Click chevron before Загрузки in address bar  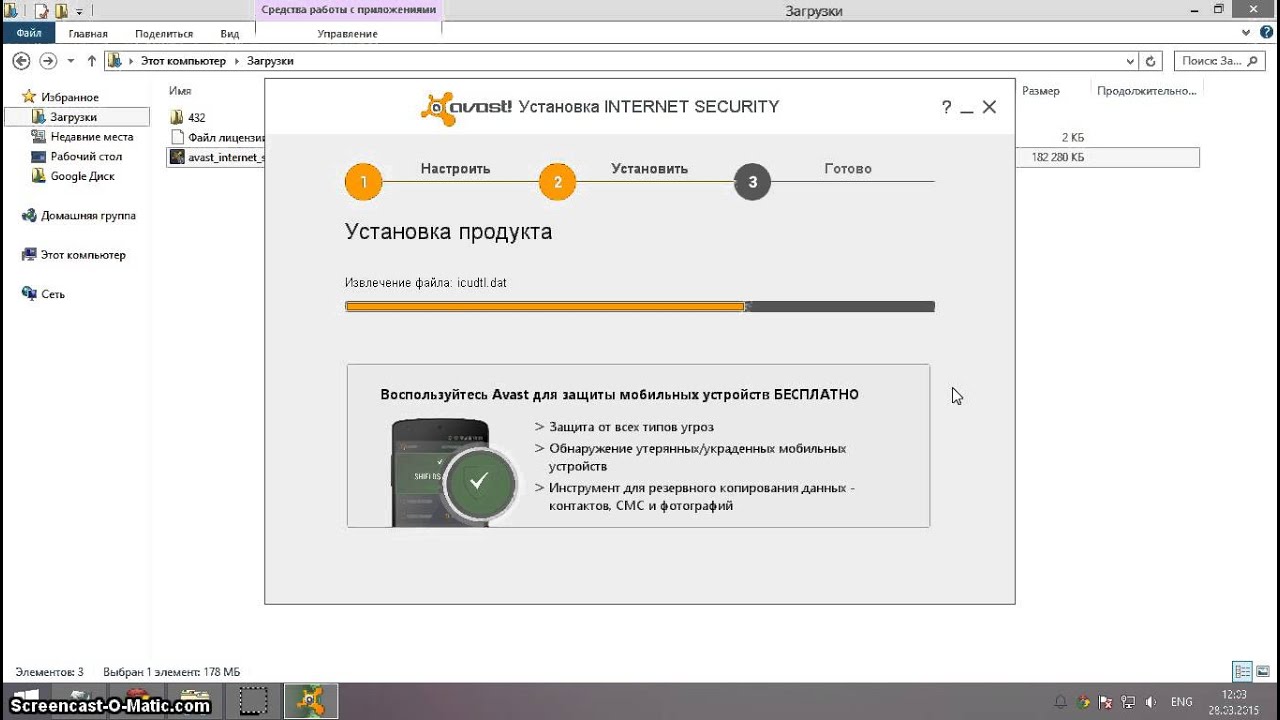(x=238, y=61)
